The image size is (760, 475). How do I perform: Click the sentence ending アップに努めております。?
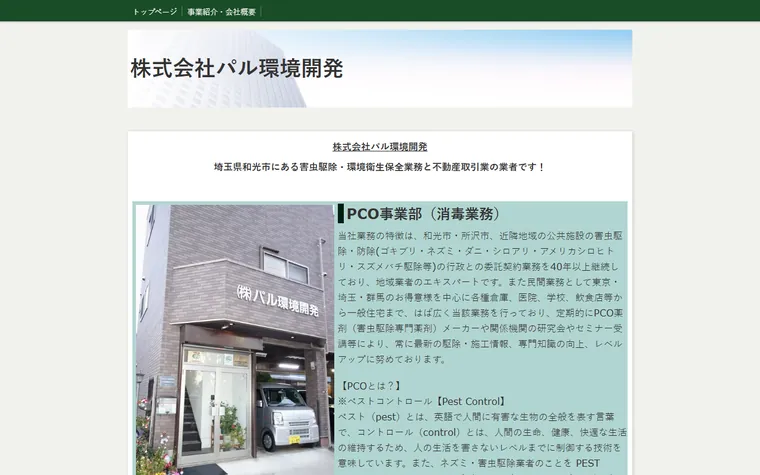392,359
